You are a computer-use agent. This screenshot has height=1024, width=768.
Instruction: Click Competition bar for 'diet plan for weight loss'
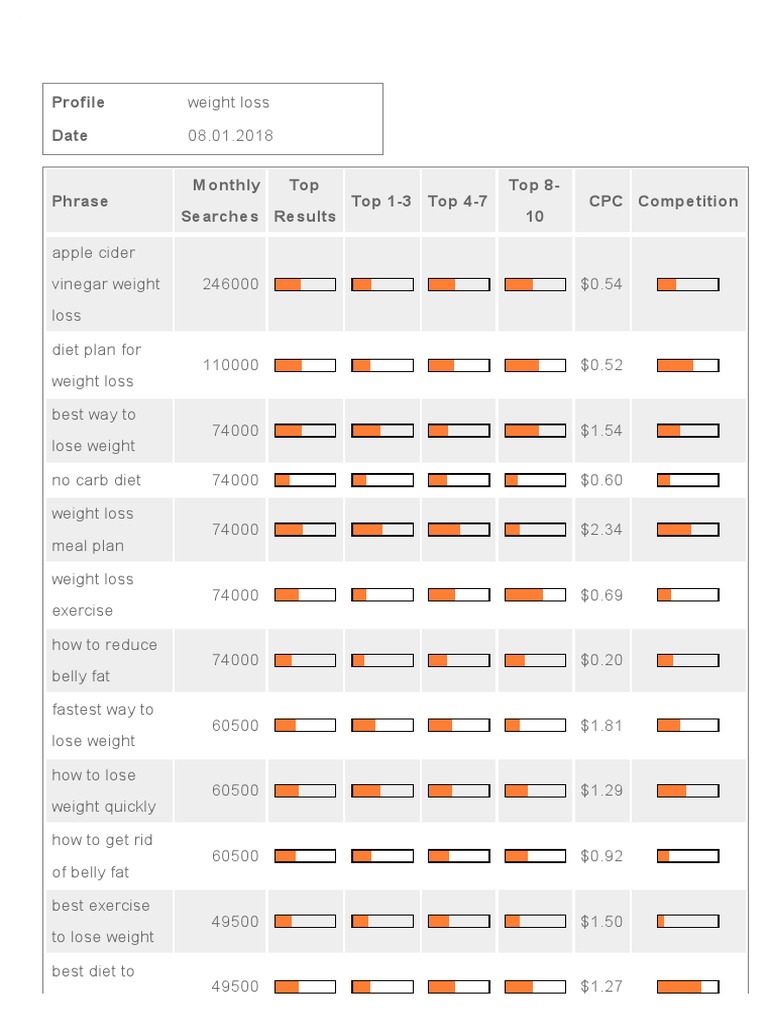(x=688, y=365)
